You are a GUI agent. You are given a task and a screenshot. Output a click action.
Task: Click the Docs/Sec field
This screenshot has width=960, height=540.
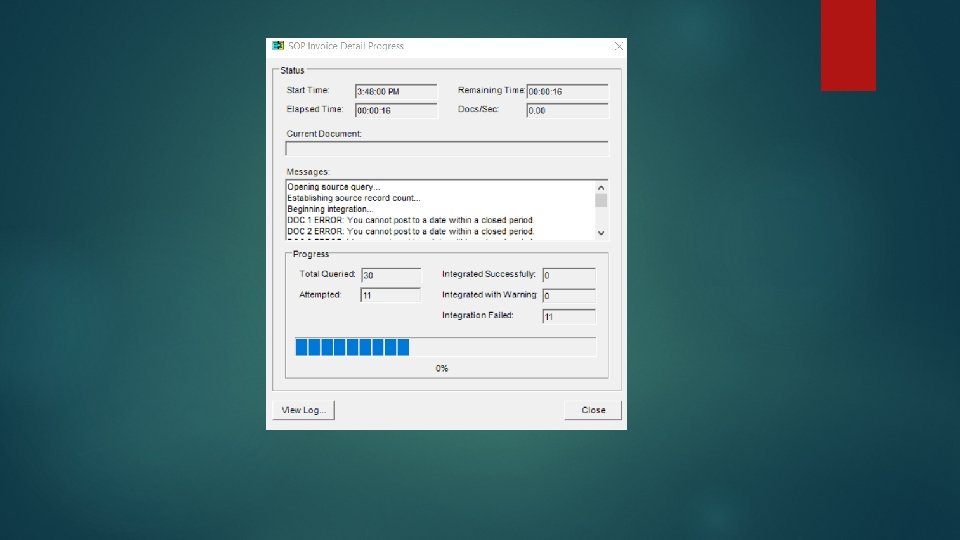pos(567,110)
